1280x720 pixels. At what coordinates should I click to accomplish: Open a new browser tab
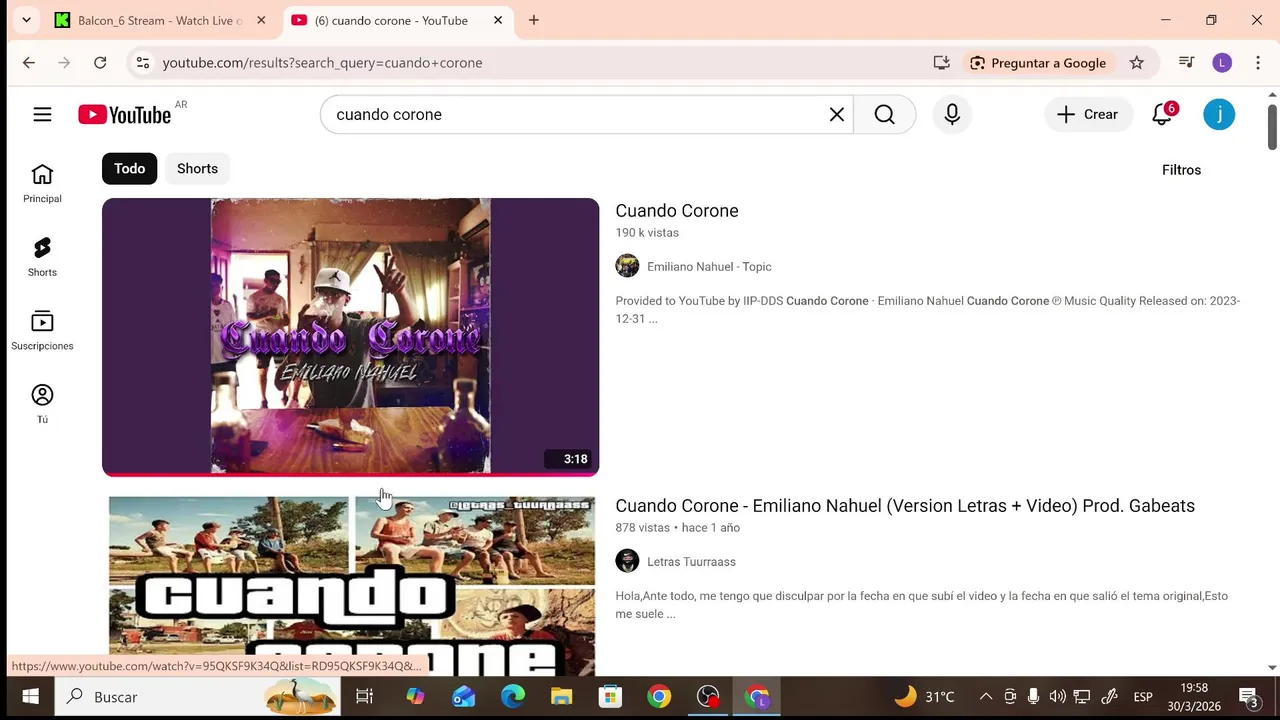point(534,20)
